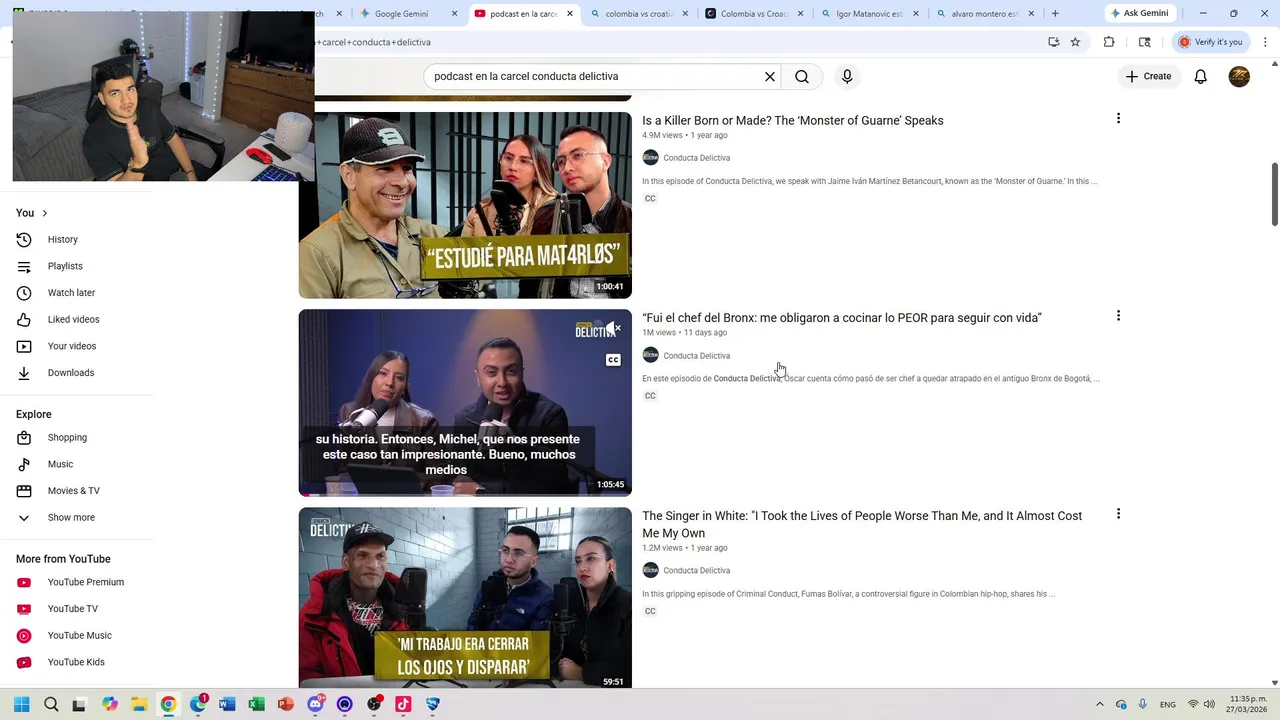Open YouTube Kids link

76,662
